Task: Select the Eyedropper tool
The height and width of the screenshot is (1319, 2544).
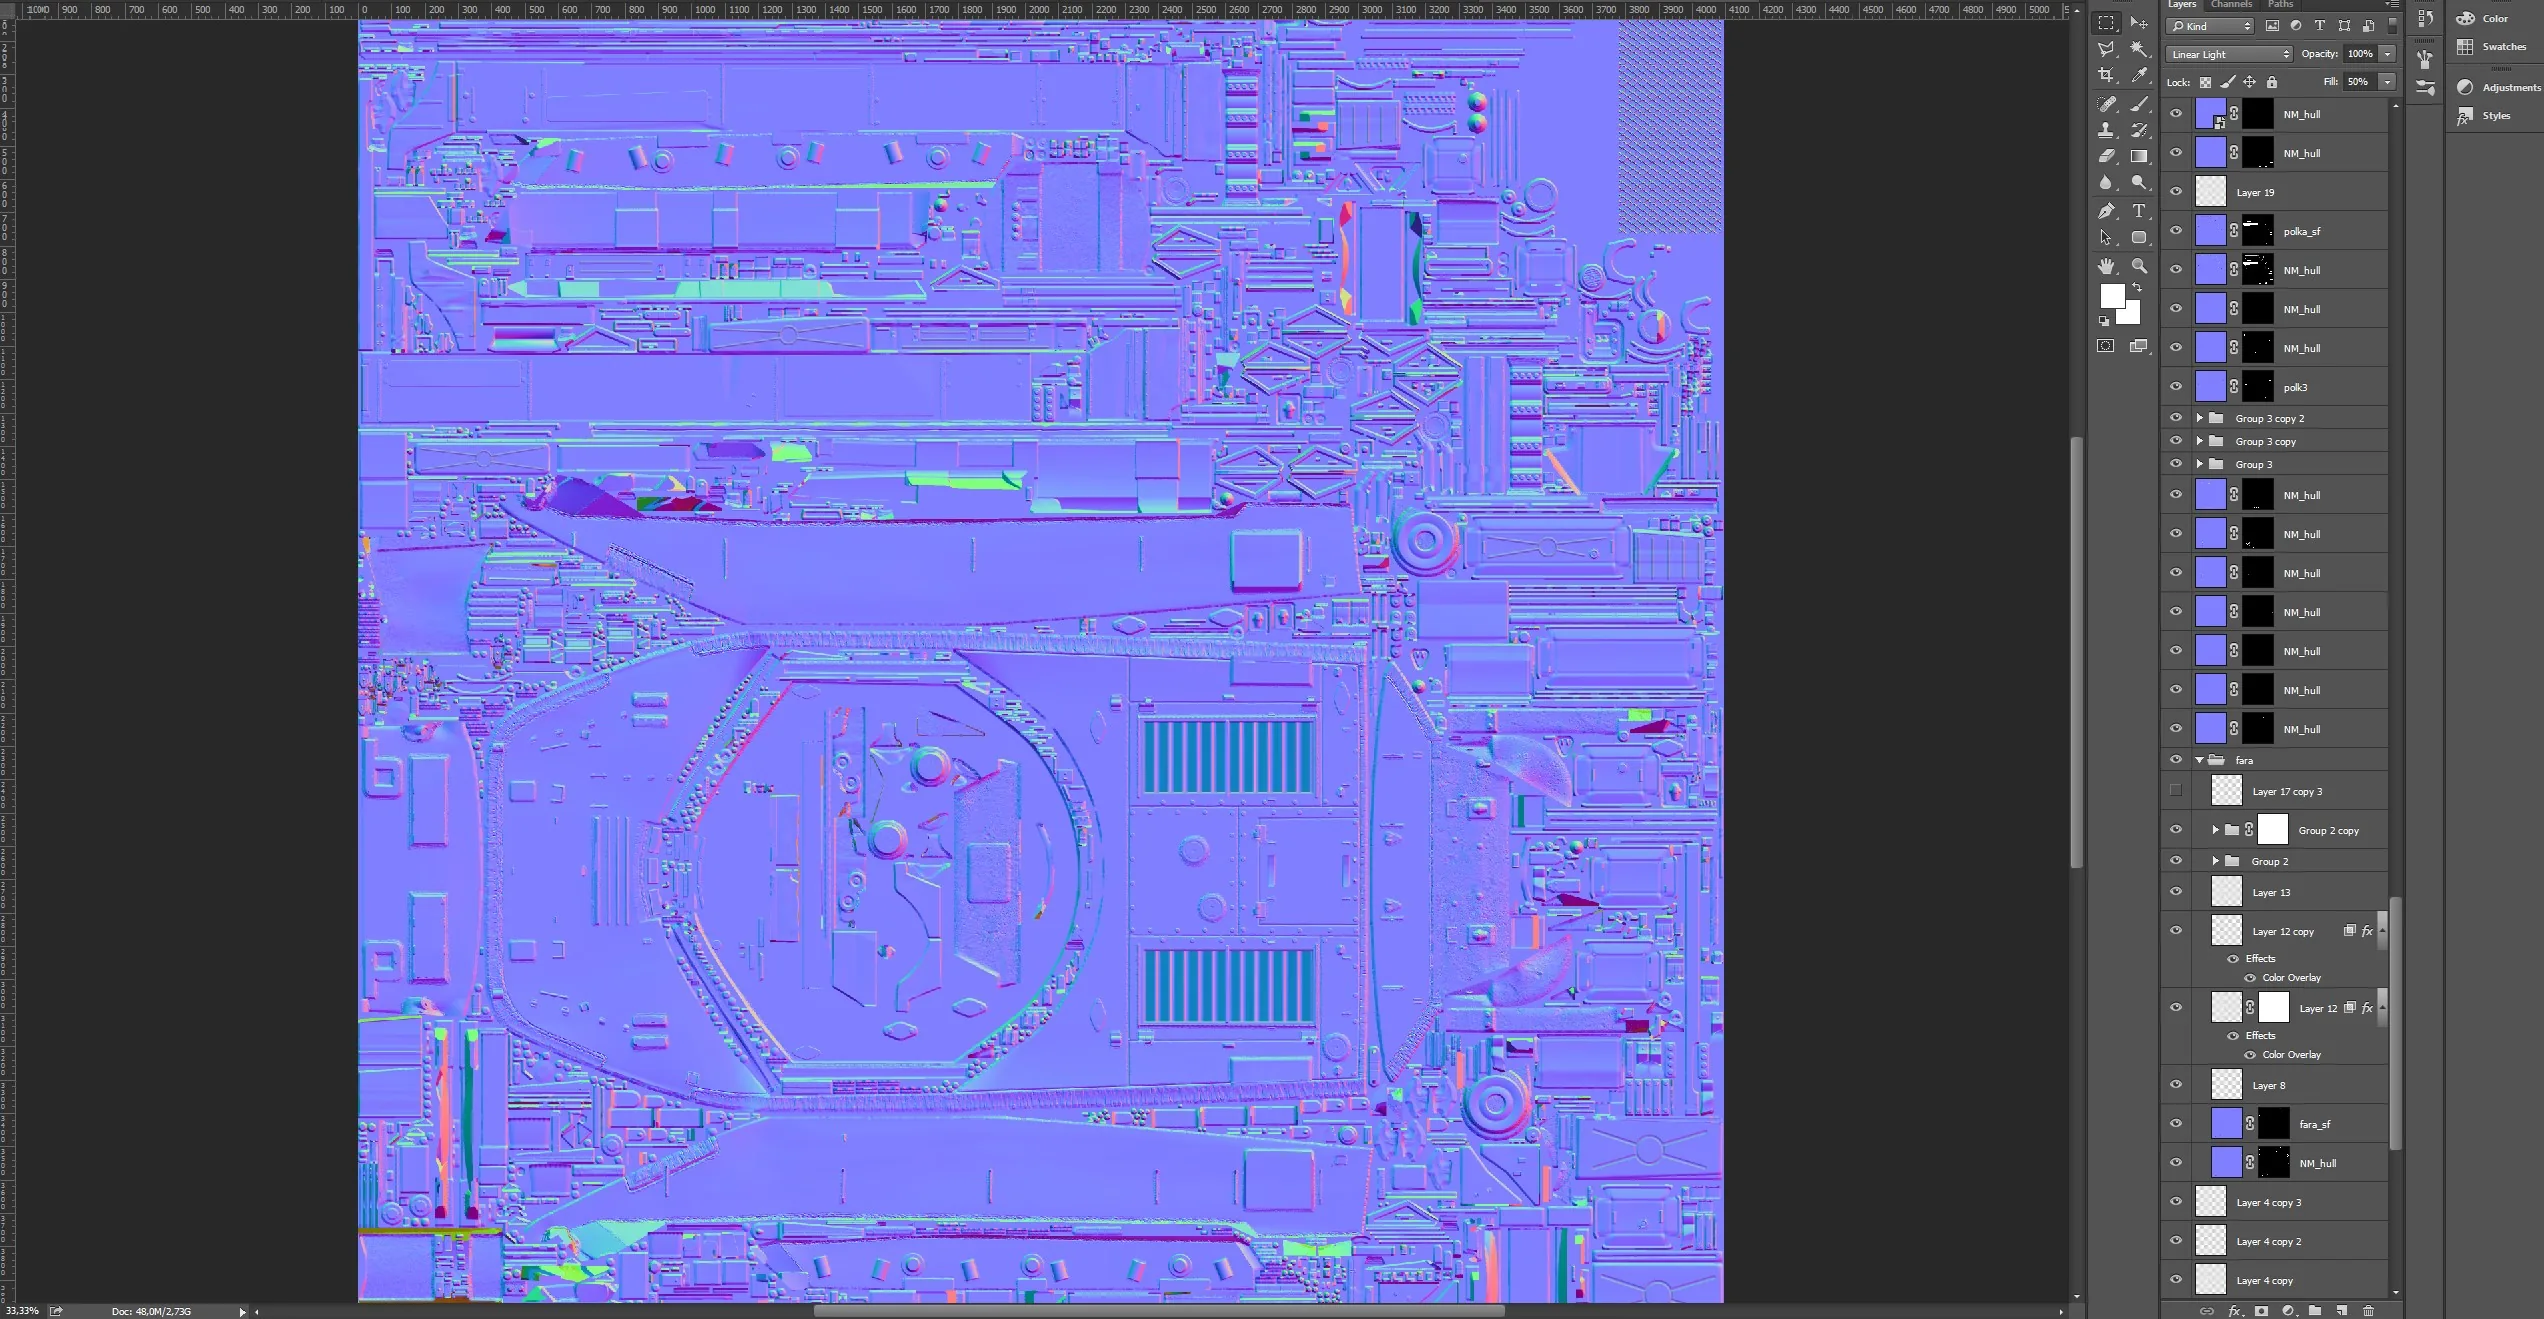Action: pos(2139,75)
